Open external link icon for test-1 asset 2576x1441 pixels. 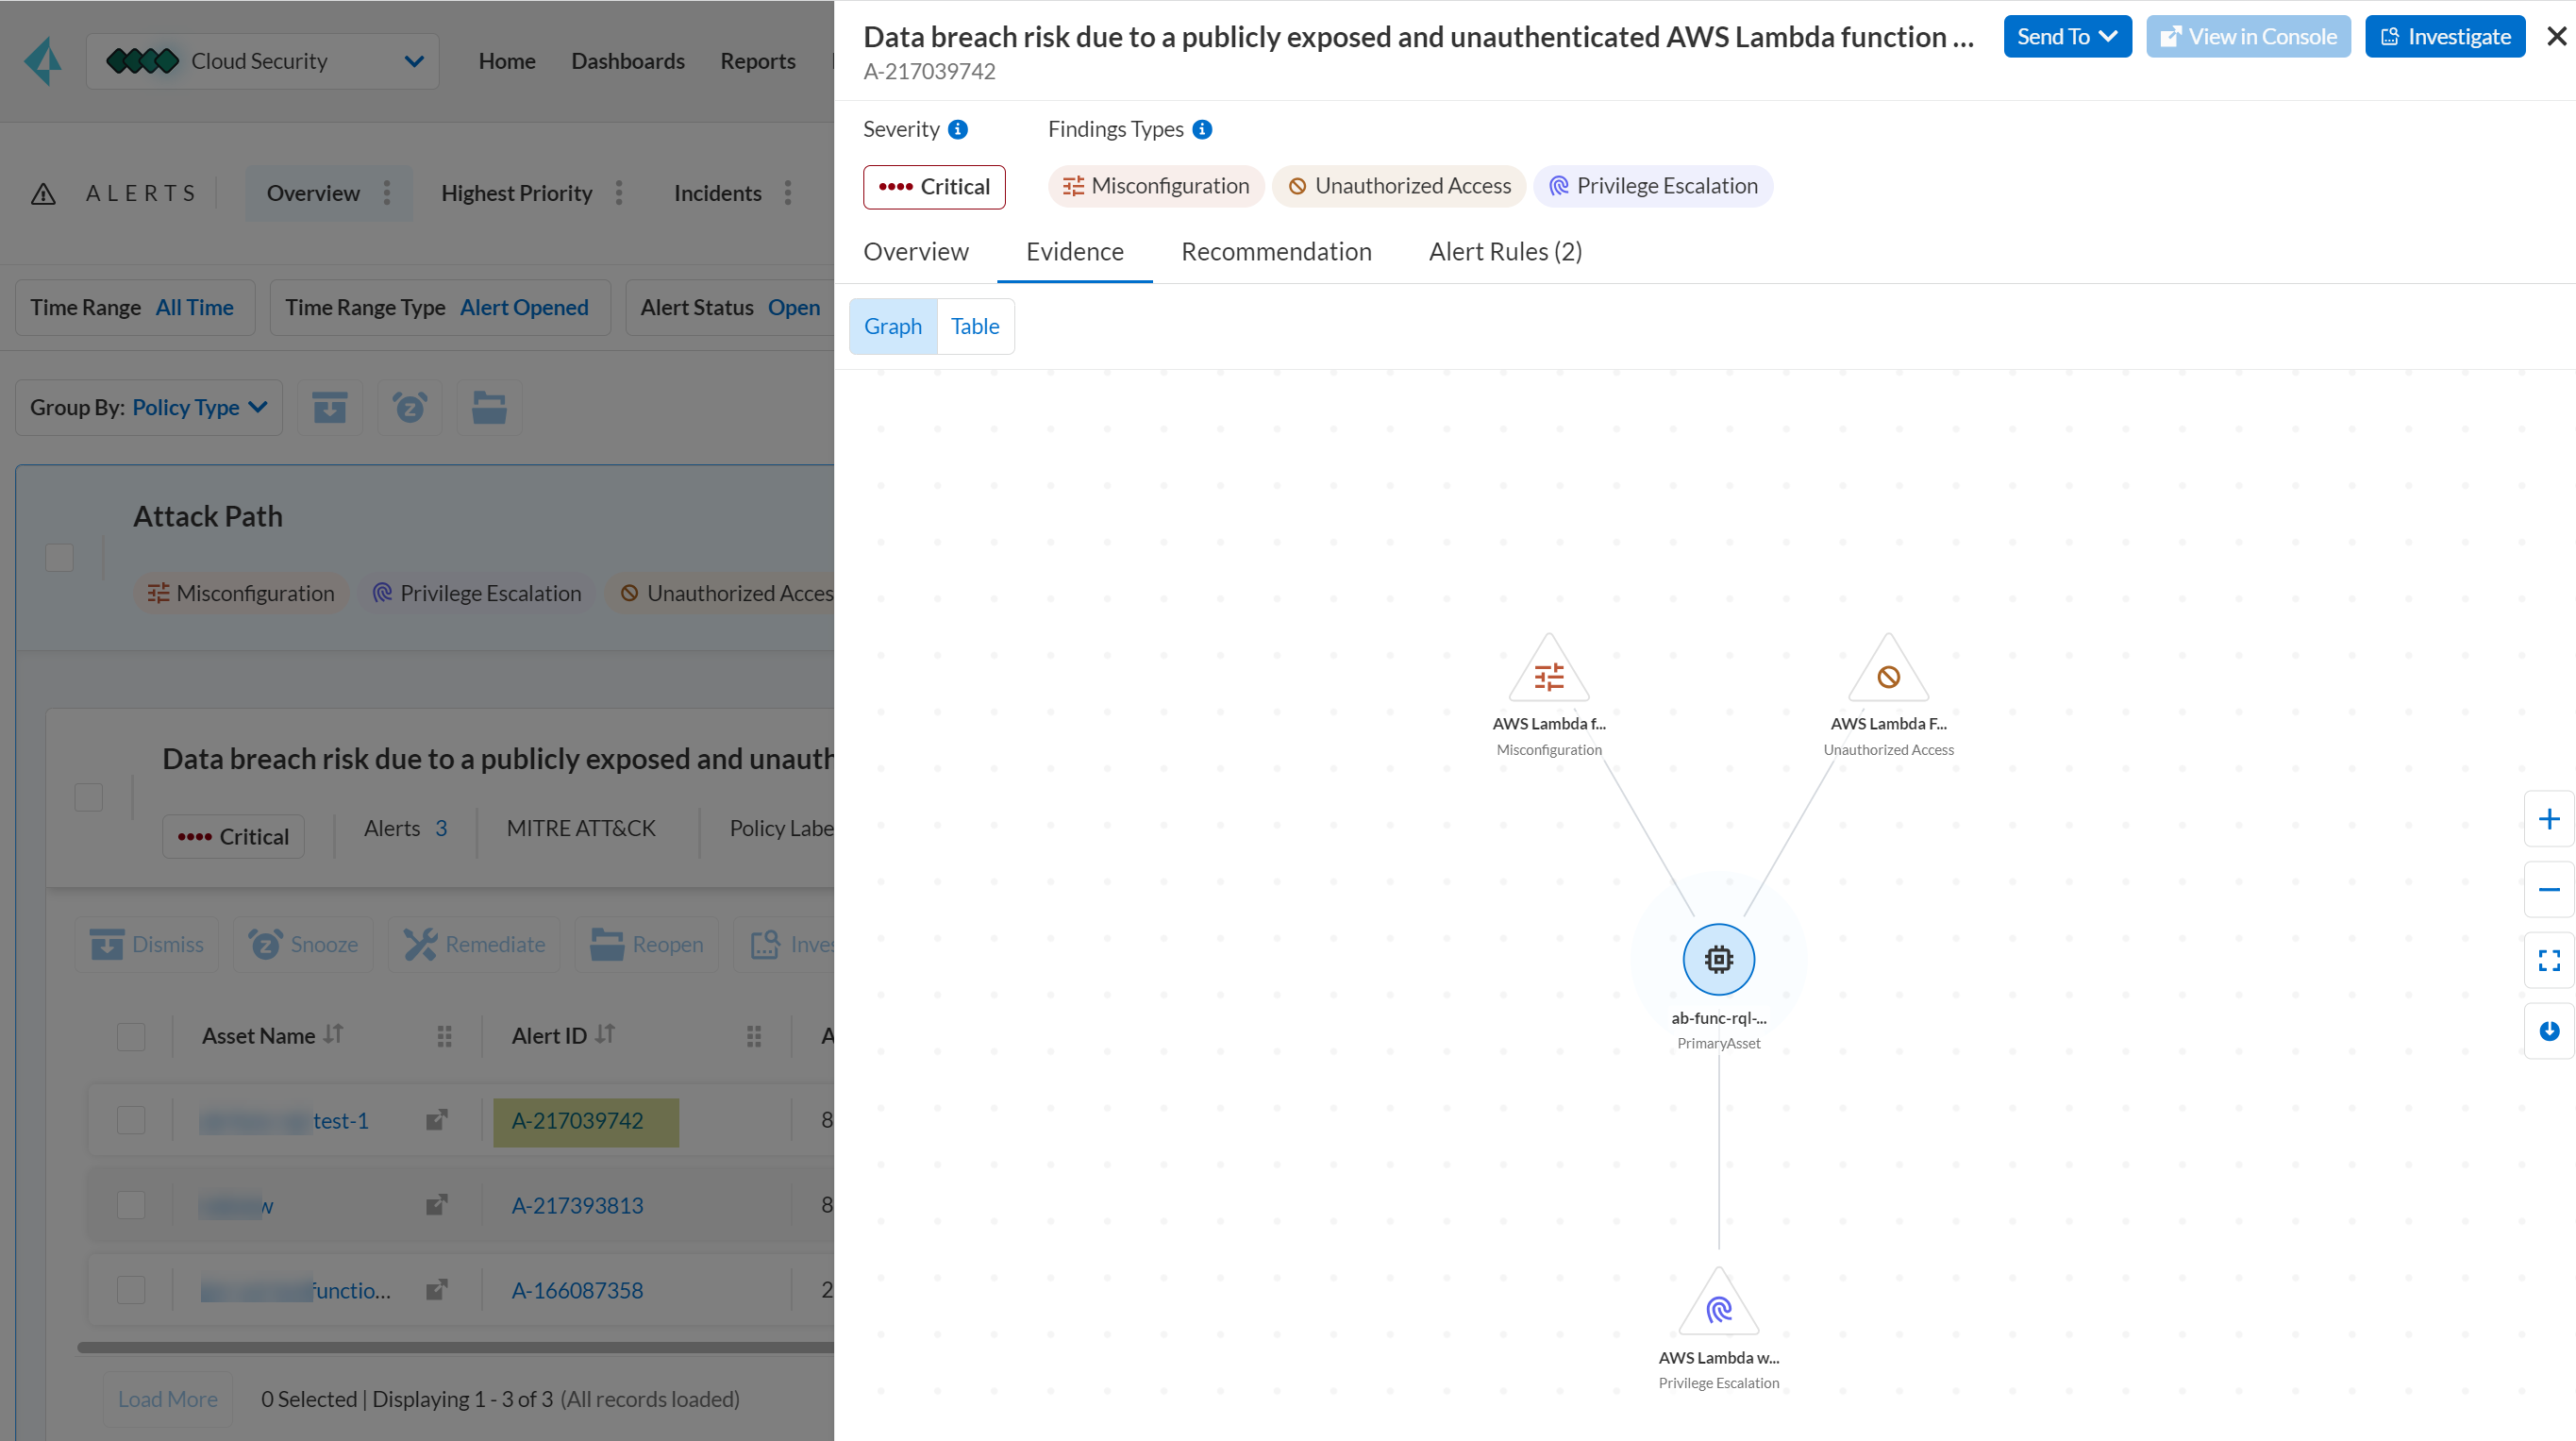[436, 1120]
